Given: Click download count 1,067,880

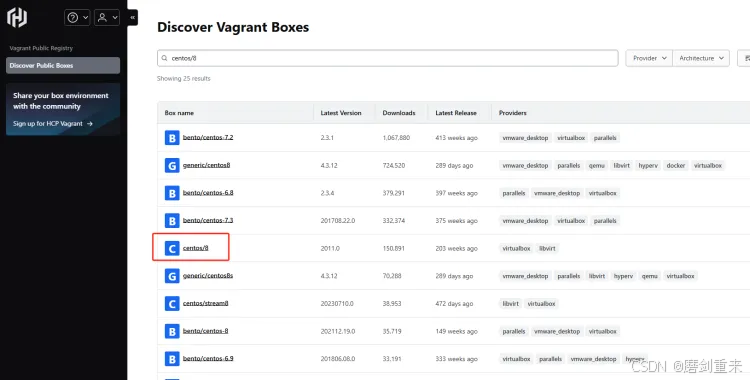Looking at the screenshot, I should pos(396,138).
